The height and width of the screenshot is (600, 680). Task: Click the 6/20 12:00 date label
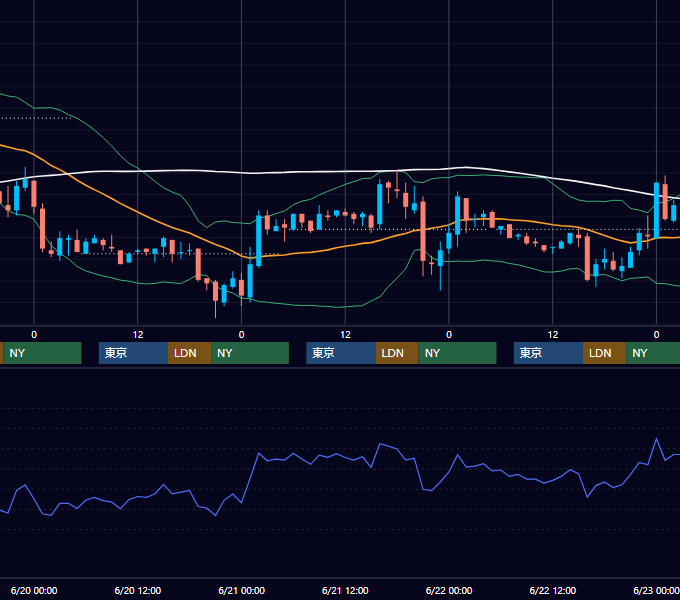[137, 590]
